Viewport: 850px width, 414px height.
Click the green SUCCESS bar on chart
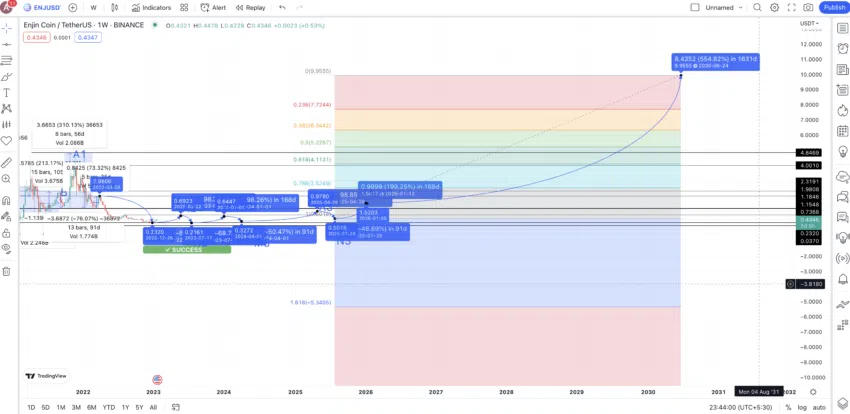(186, 250)
